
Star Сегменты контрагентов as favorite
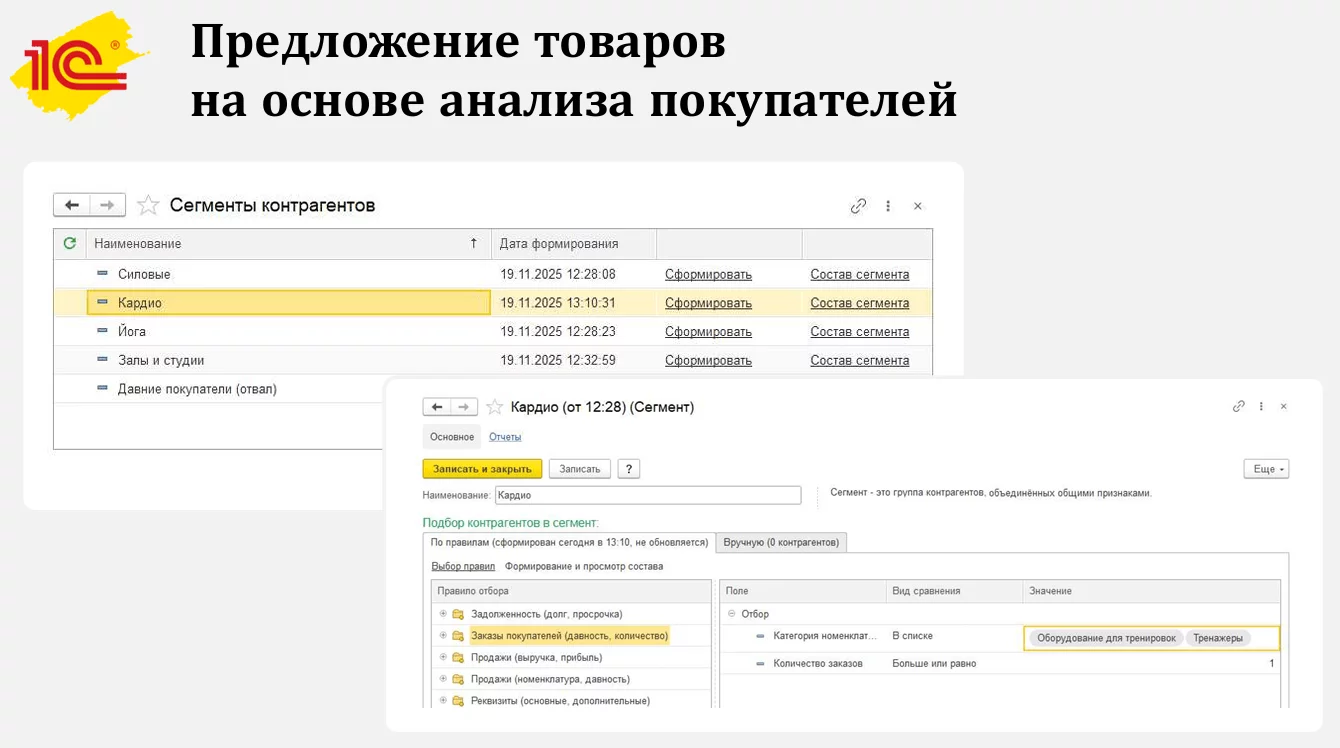(x=148, y=205)
